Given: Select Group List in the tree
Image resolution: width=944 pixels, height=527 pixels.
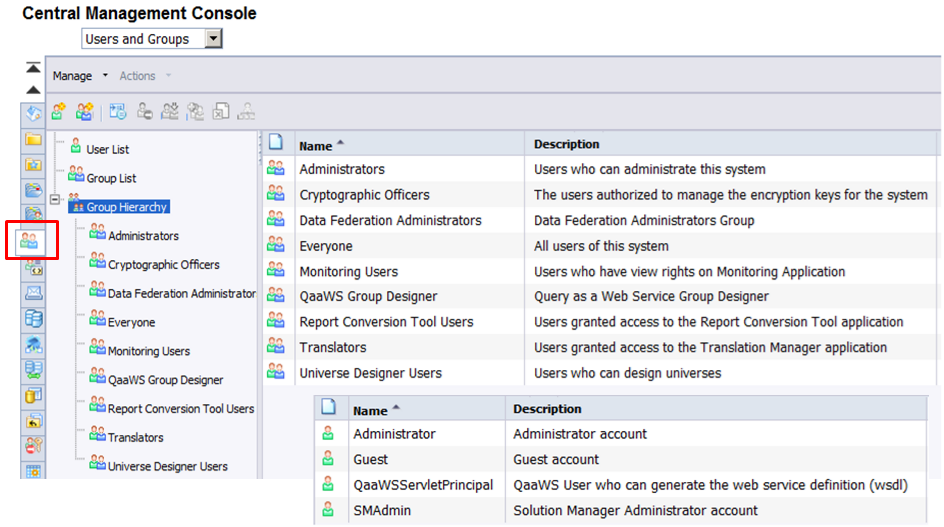Looking at the screenshot, I should click(111, 178).
